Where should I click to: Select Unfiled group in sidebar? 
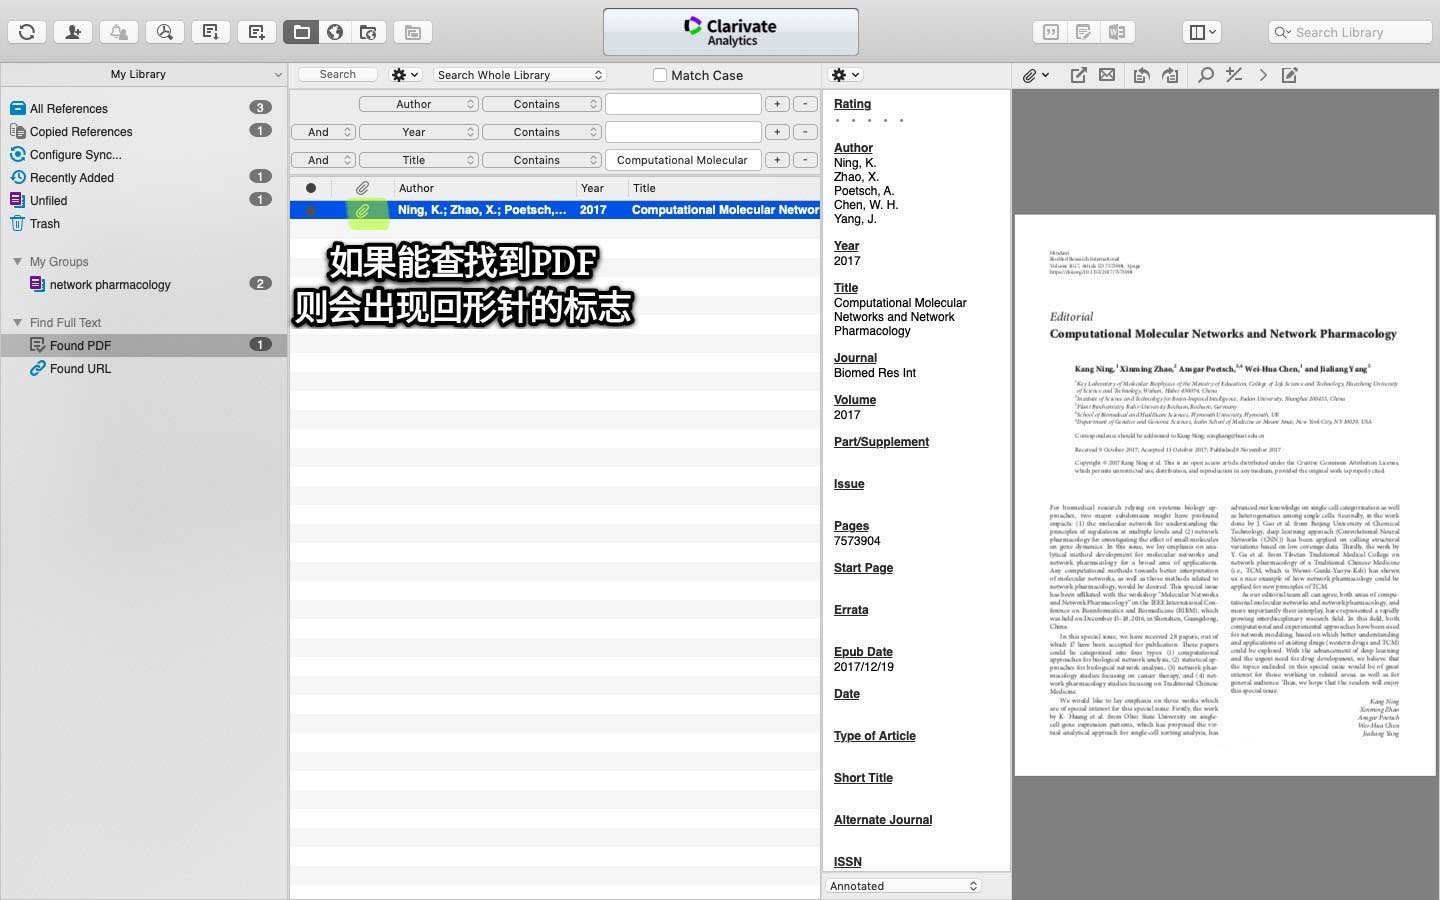[x=144, y=200]
